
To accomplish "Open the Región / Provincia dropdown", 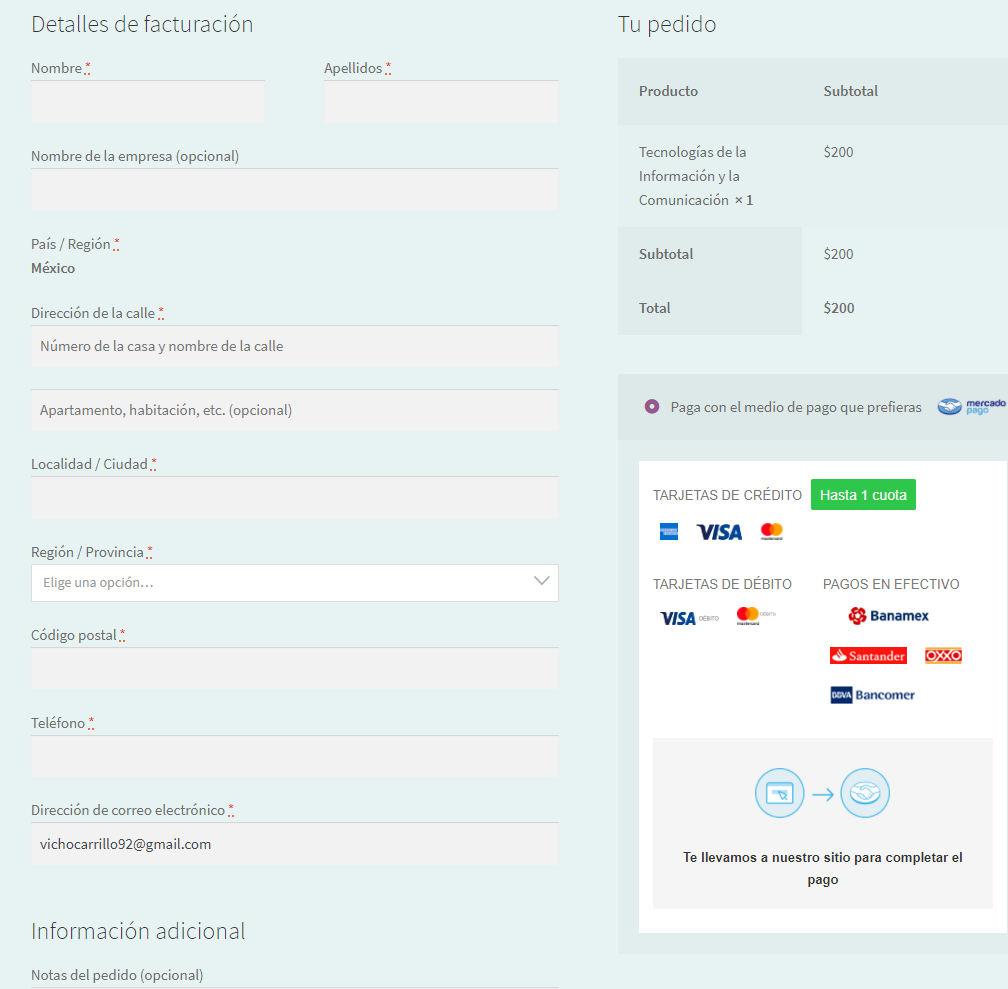I will click(x=280, y=583).
